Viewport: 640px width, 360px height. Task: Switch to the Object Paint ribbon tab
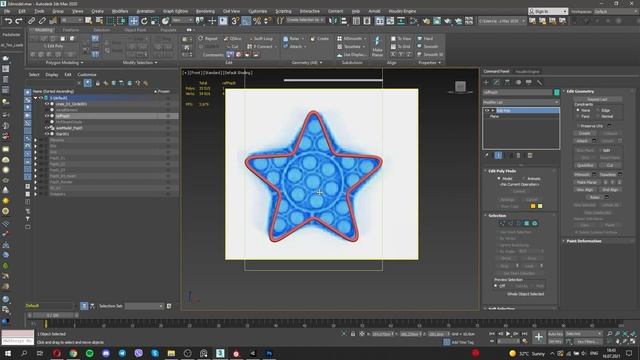coord(135,30)
